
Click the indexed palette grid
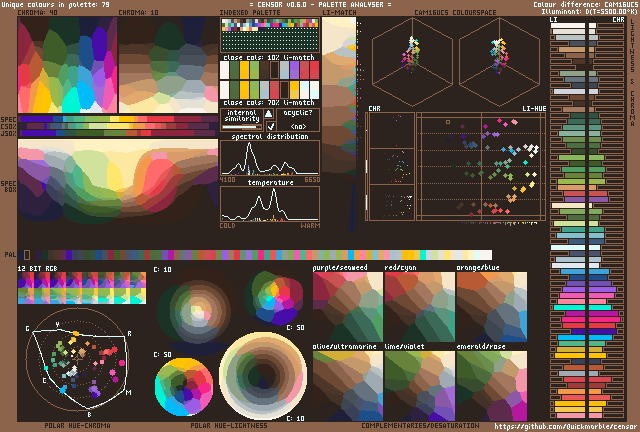click(x=270, y=35)
